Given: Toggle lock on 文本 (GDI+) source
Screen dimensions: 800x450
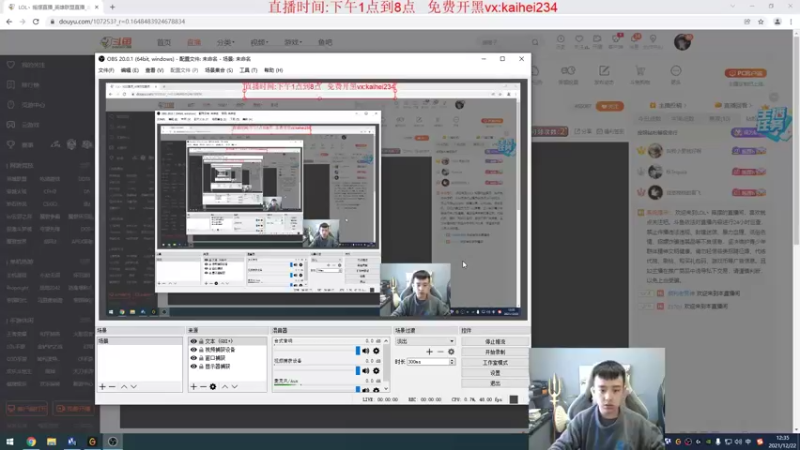Looking at the screenshot, I should (201, 341).
